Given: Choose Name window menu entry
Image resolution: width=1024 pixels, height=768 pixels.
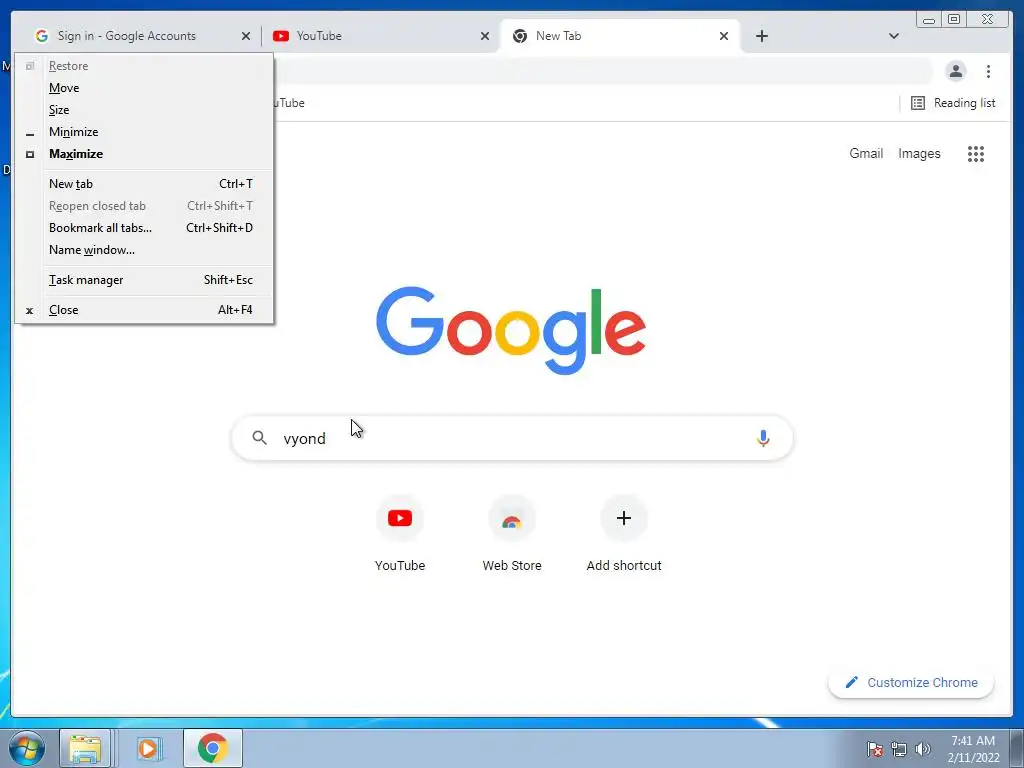Looking at the screenshot, I should tap(144, 250).
